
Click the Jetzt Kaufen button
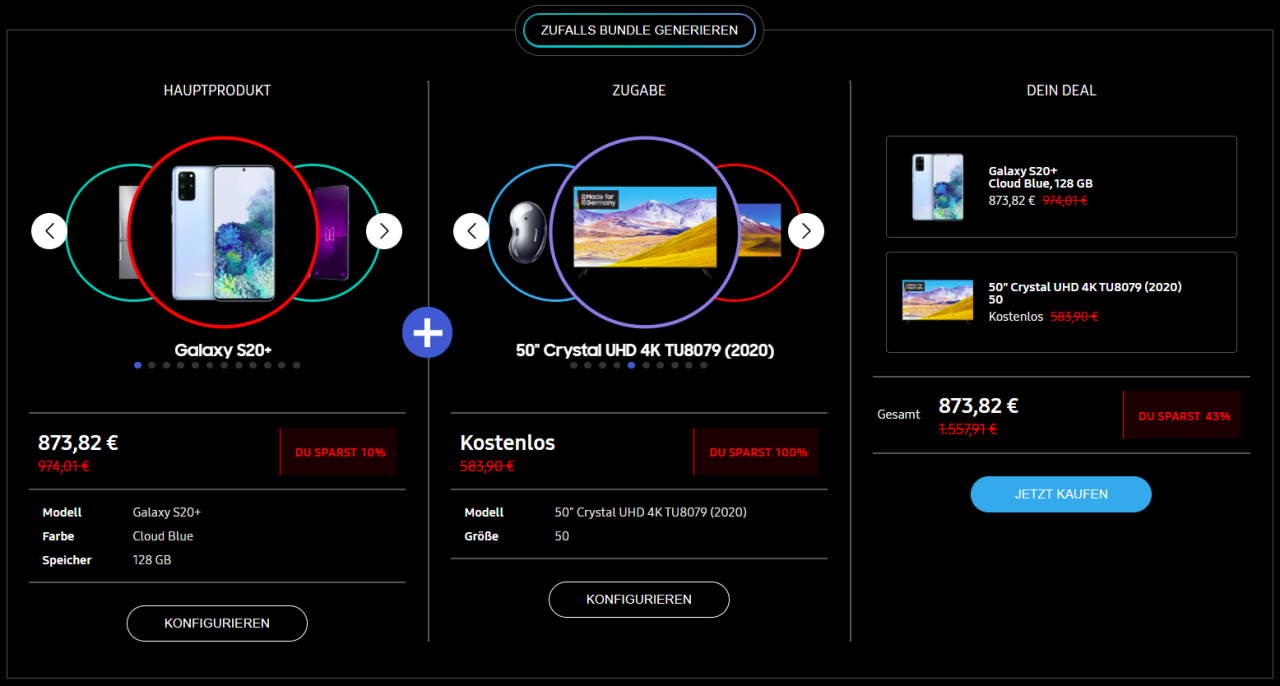pos(1061,494)
